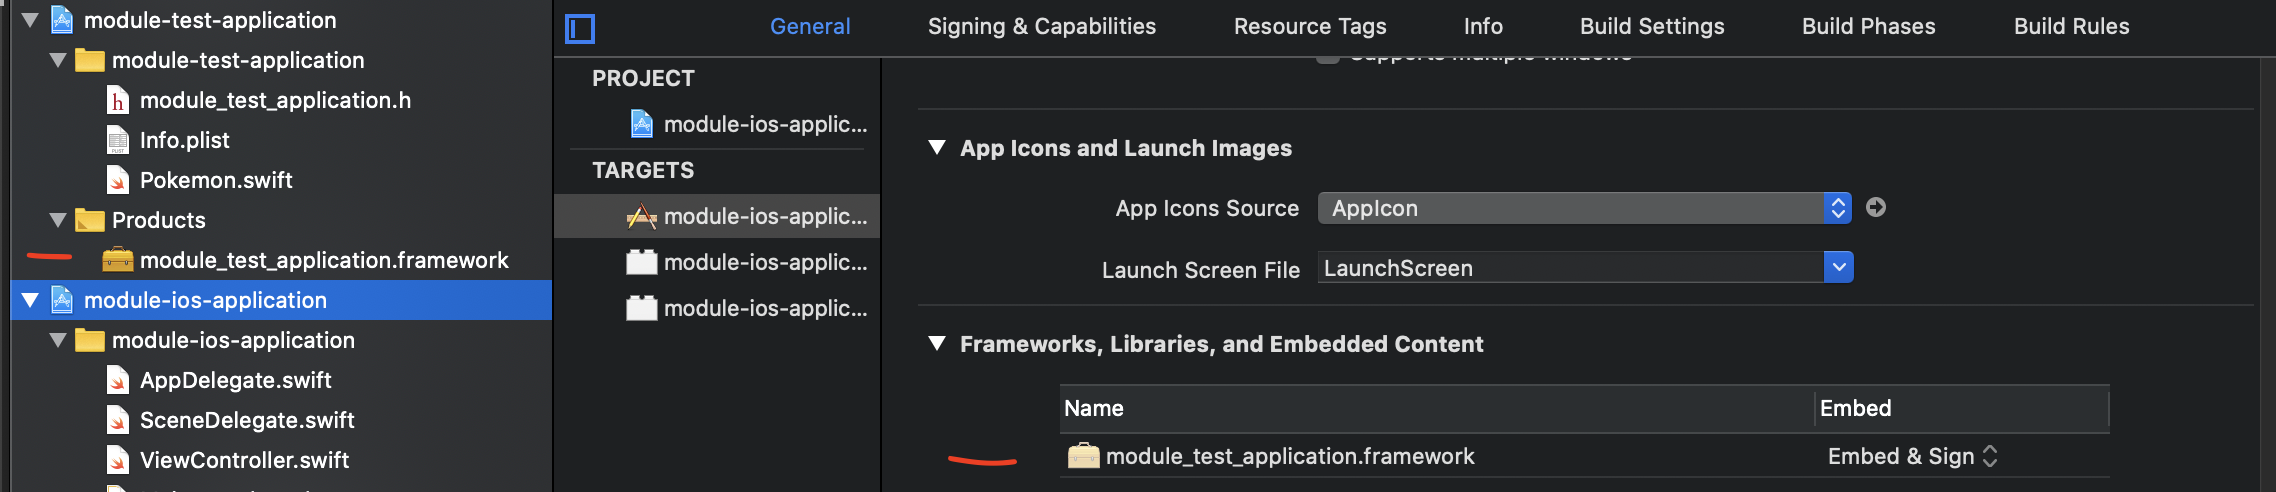Click the Products folder icon

(90, 220)
